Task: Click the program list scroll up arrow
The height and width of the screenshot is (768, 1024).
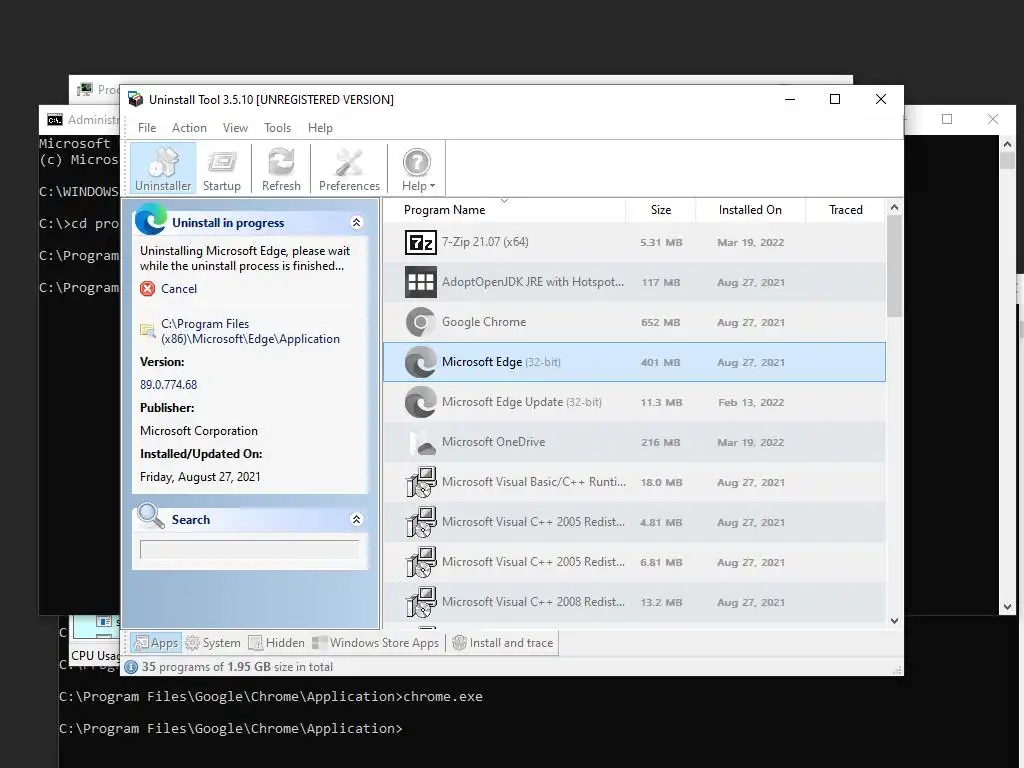Action: pos(895,208)
